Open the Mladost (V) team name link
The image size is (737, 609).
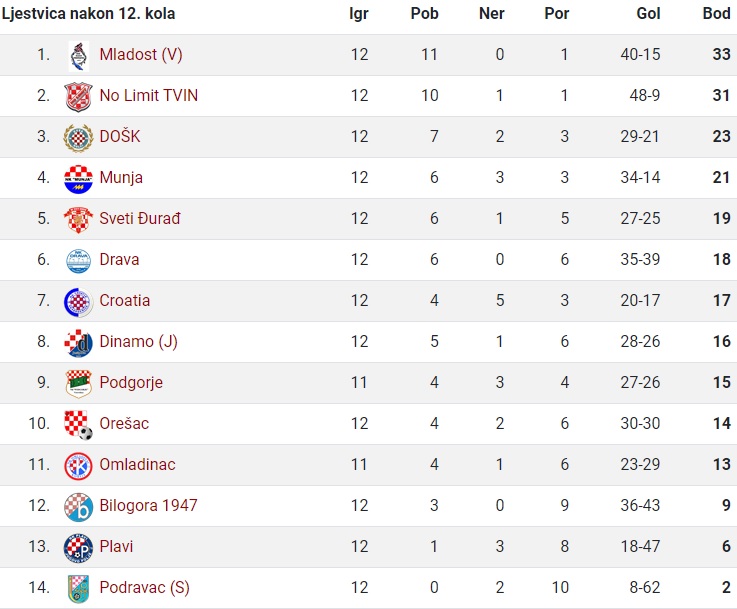click(141, 55)
